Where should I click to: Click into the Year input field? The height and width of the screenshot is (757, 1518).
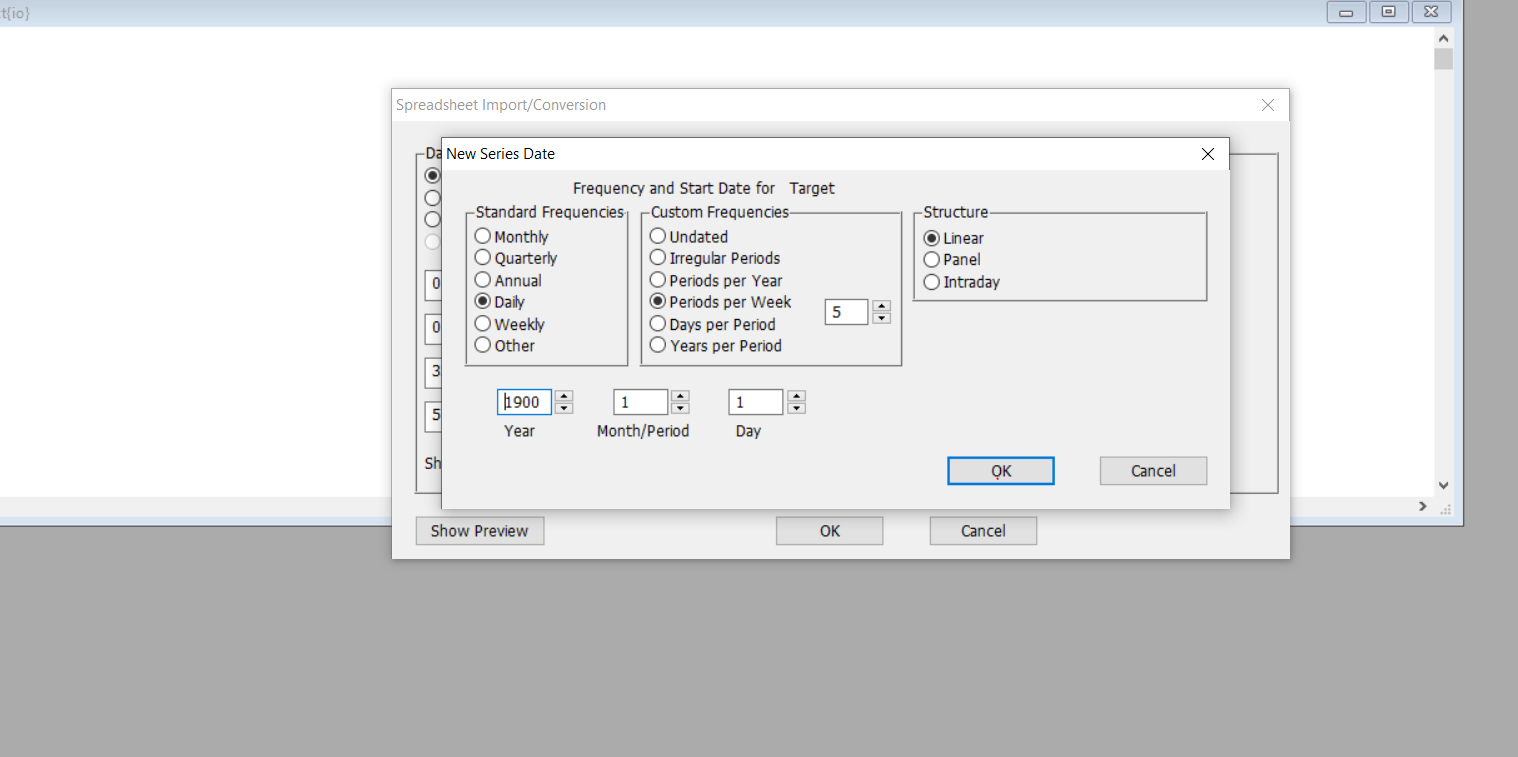point(525,402)
